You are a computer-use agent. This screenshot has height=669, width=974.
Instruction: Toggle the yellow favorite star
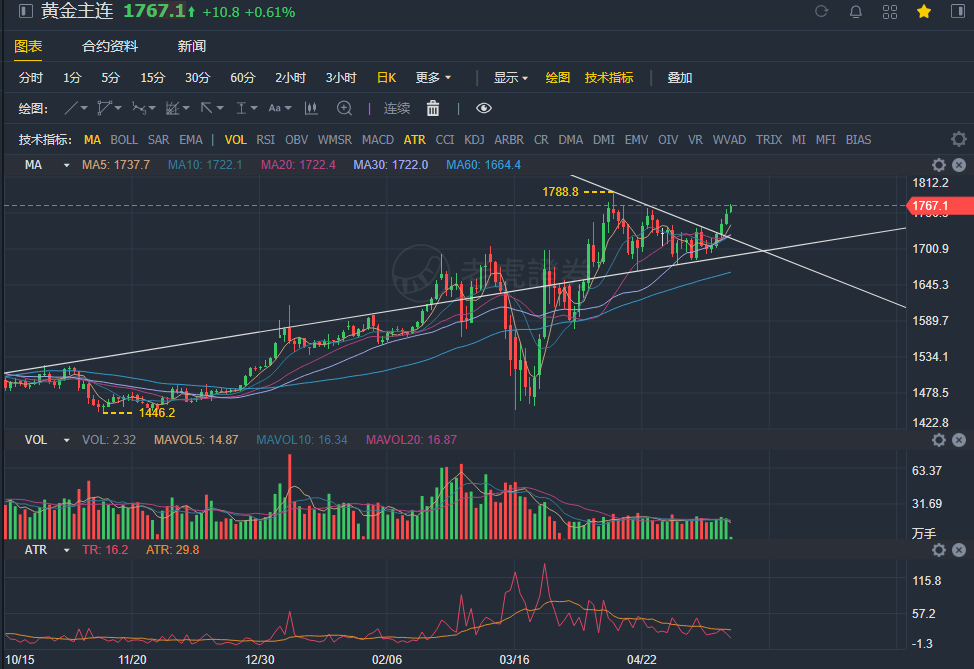[x=924, y=12]
